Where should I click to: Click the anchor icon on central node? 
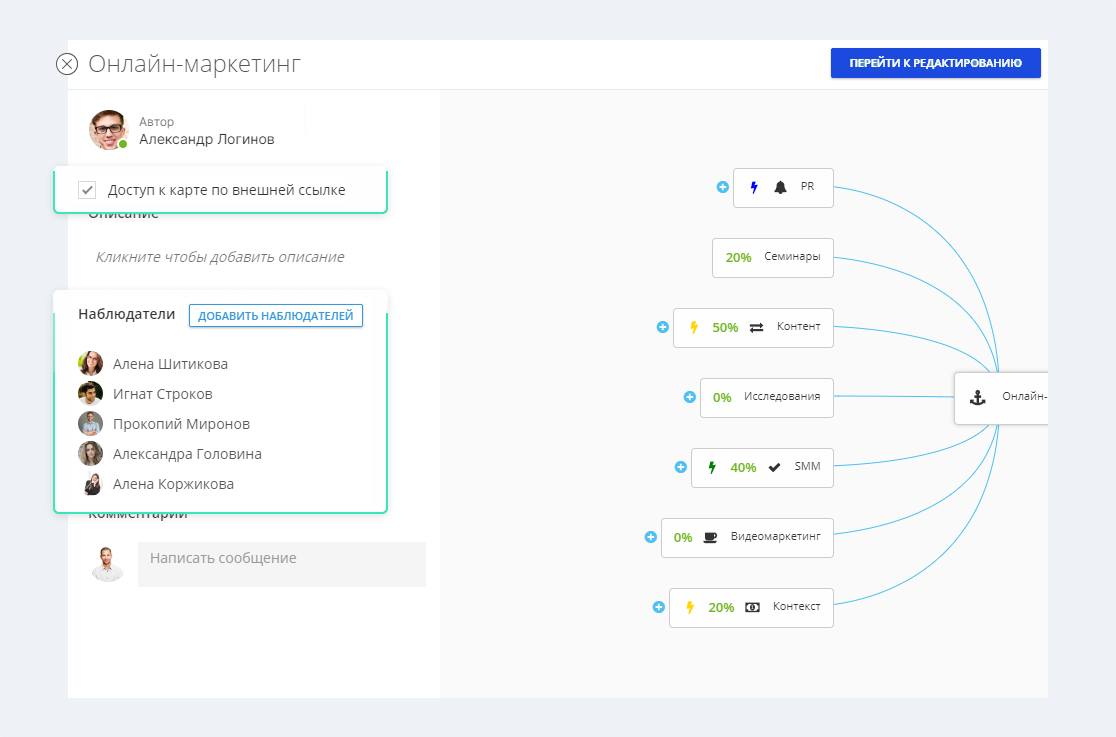(978, 397)
